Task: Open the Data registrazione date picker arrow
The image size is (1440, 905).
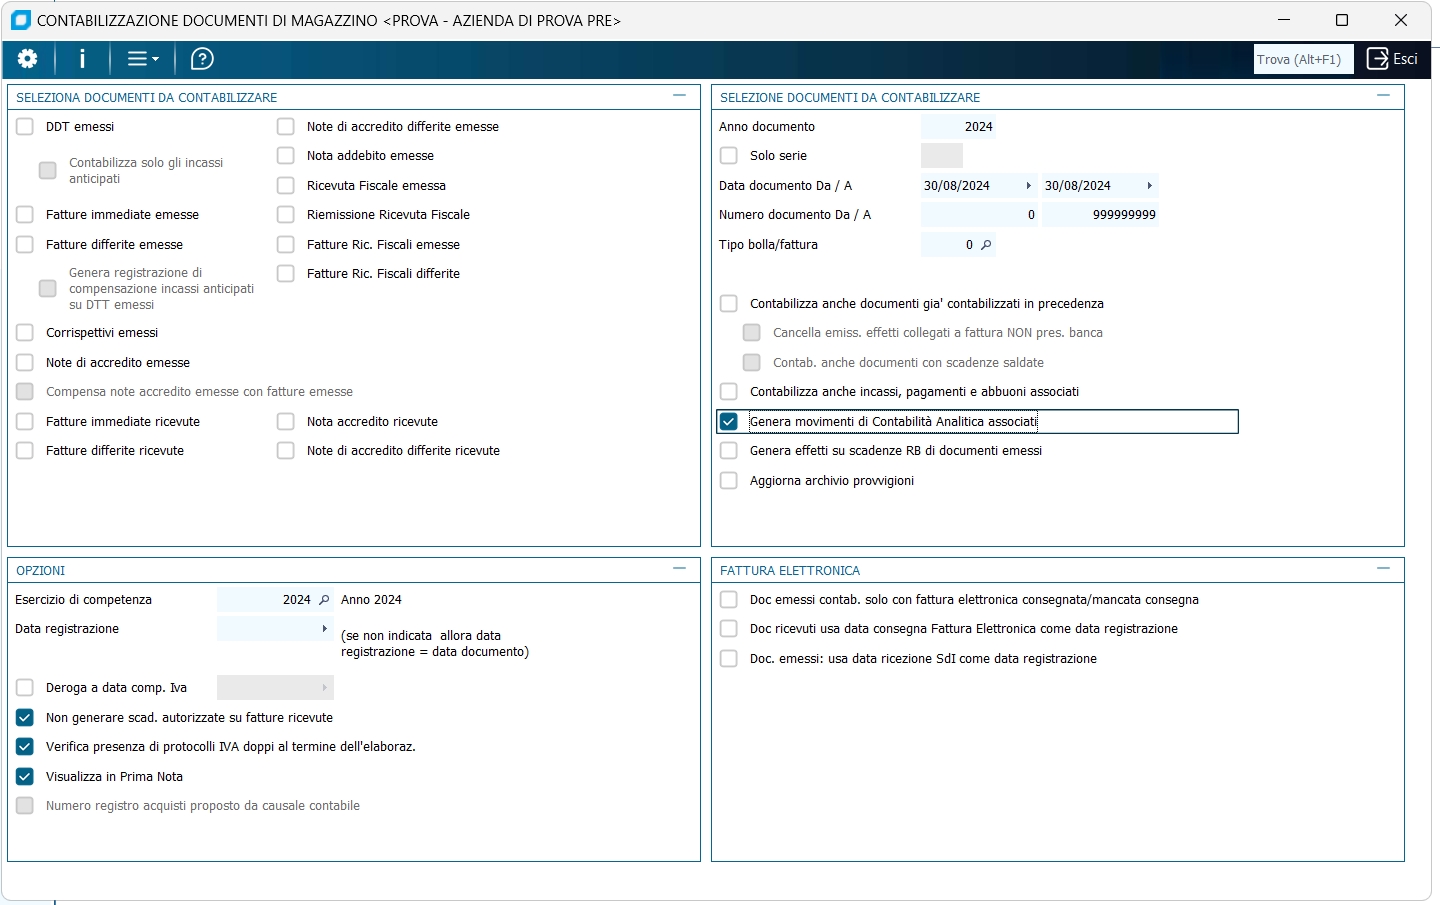Action: [x=325, y=629]
